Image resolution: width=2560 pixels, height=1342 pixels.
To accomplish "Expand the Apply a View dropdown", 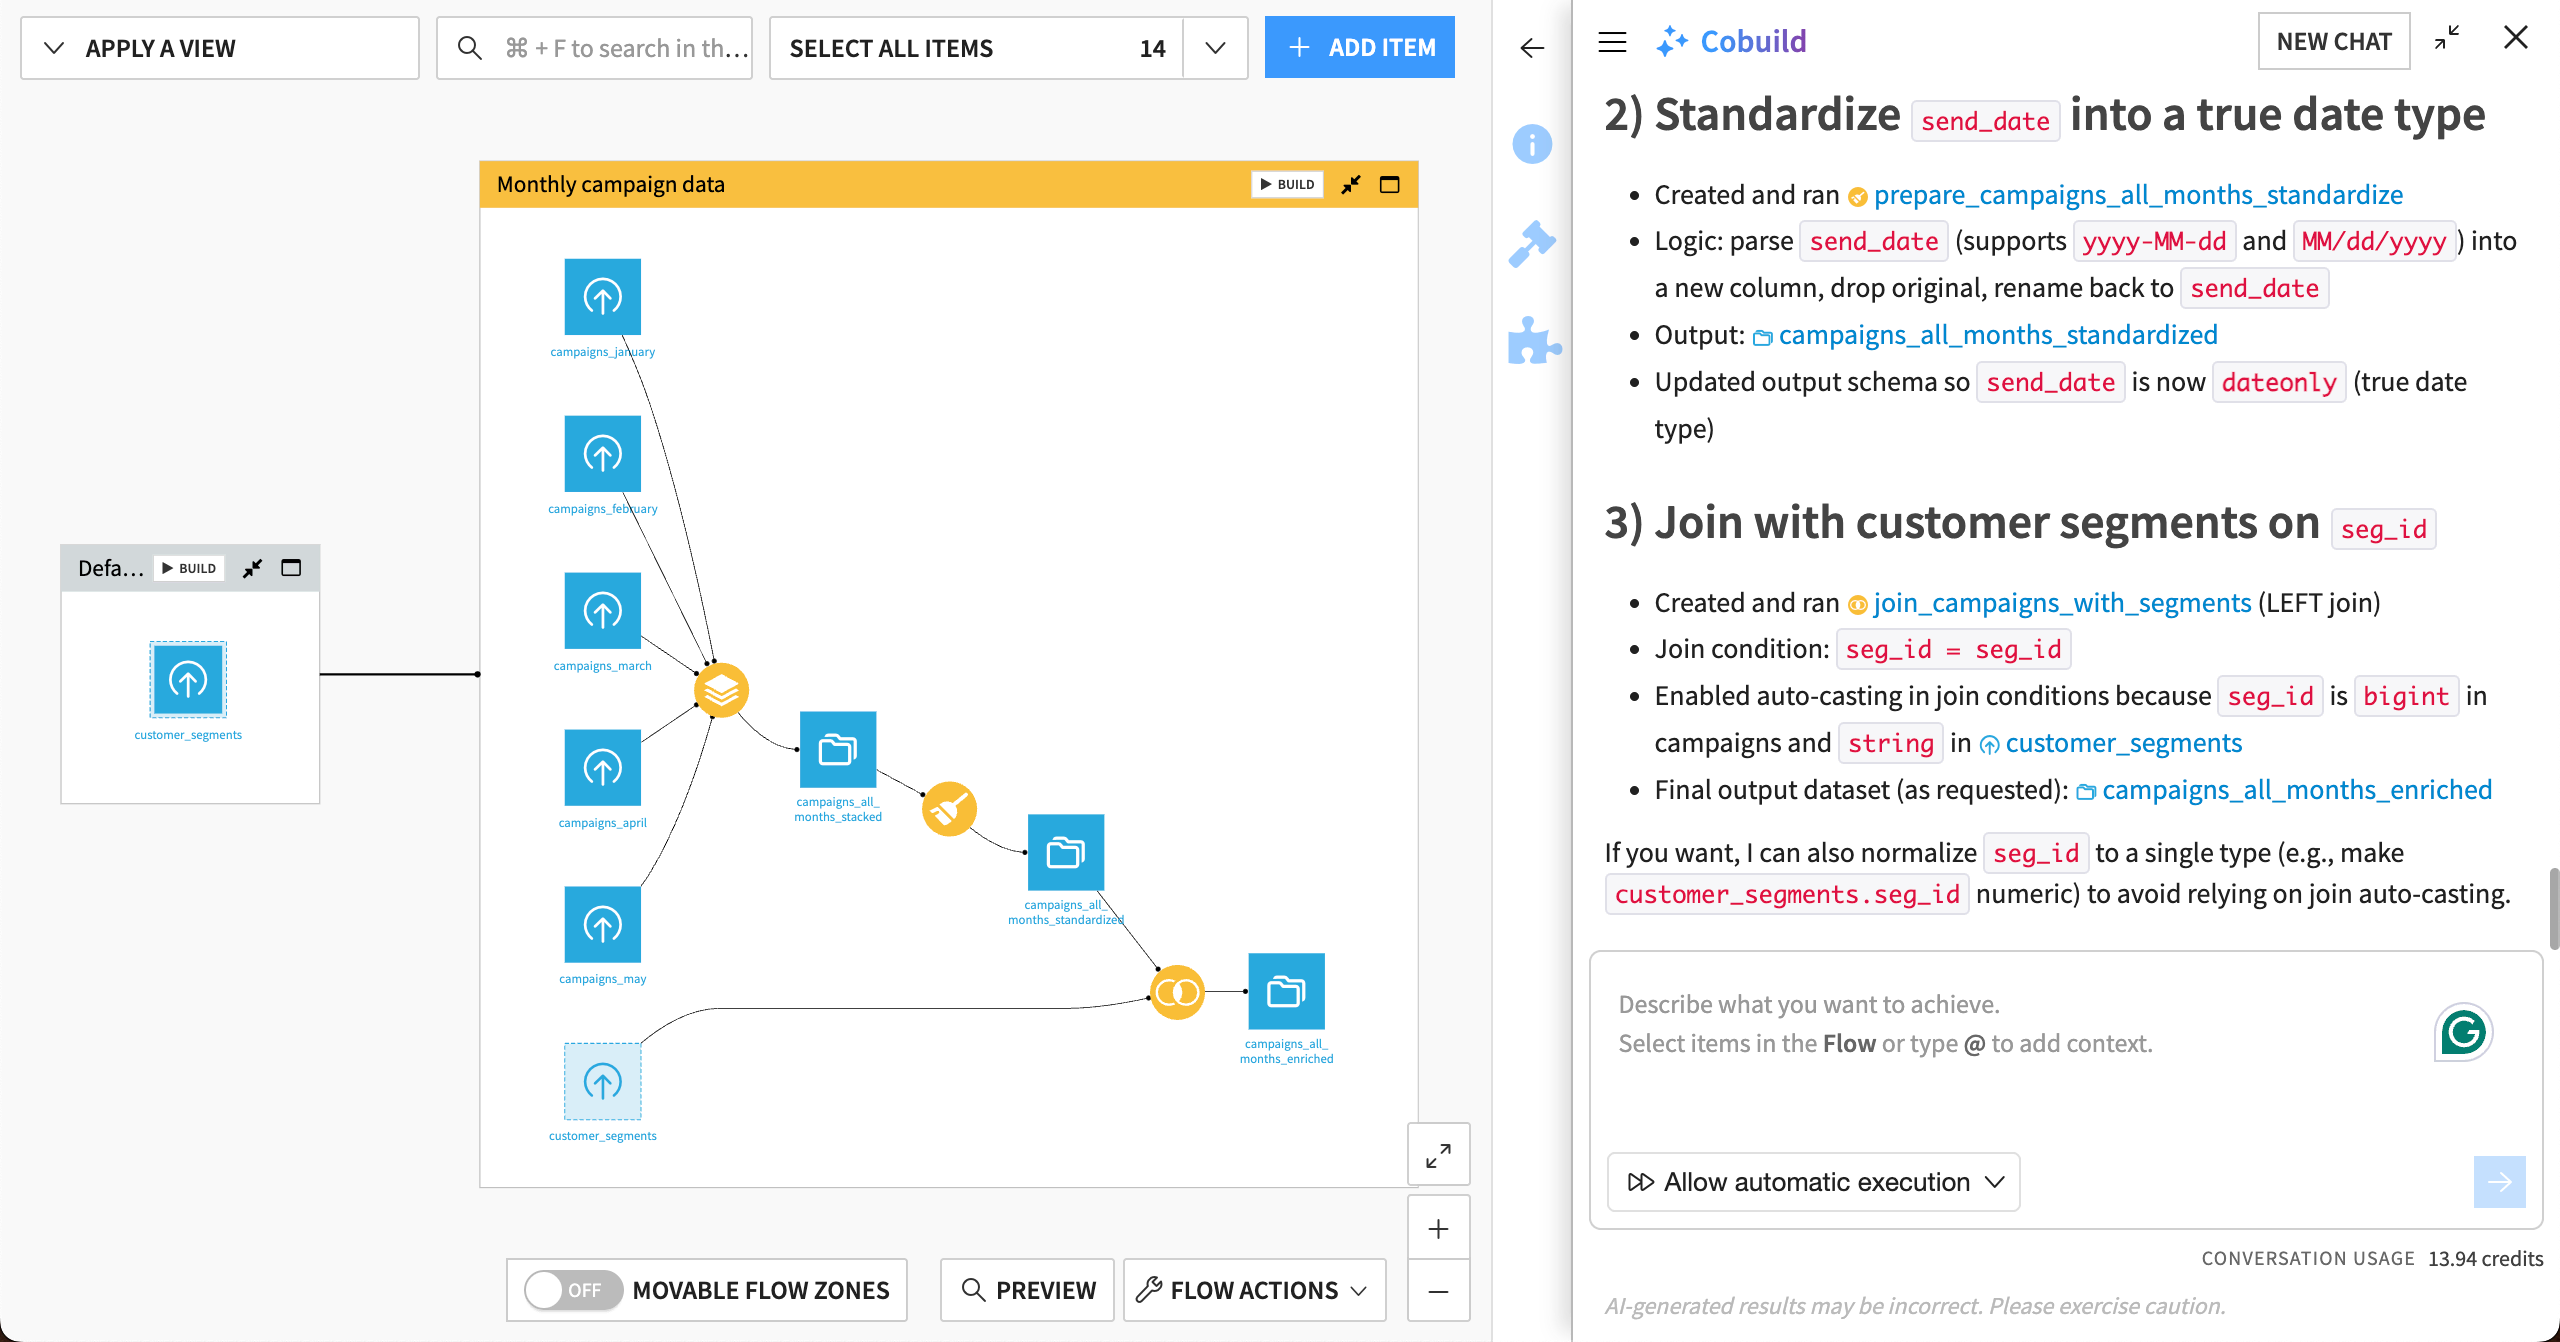I will click(x=220, y=48).
